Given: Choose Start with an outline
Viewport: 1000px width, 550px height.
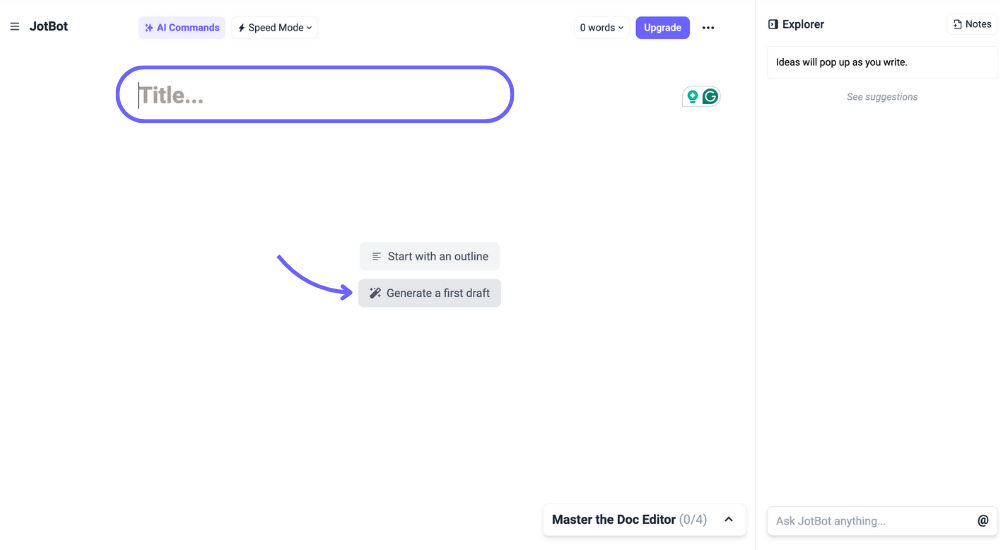Looking at the screenshot, I should [x=430, y=256].
